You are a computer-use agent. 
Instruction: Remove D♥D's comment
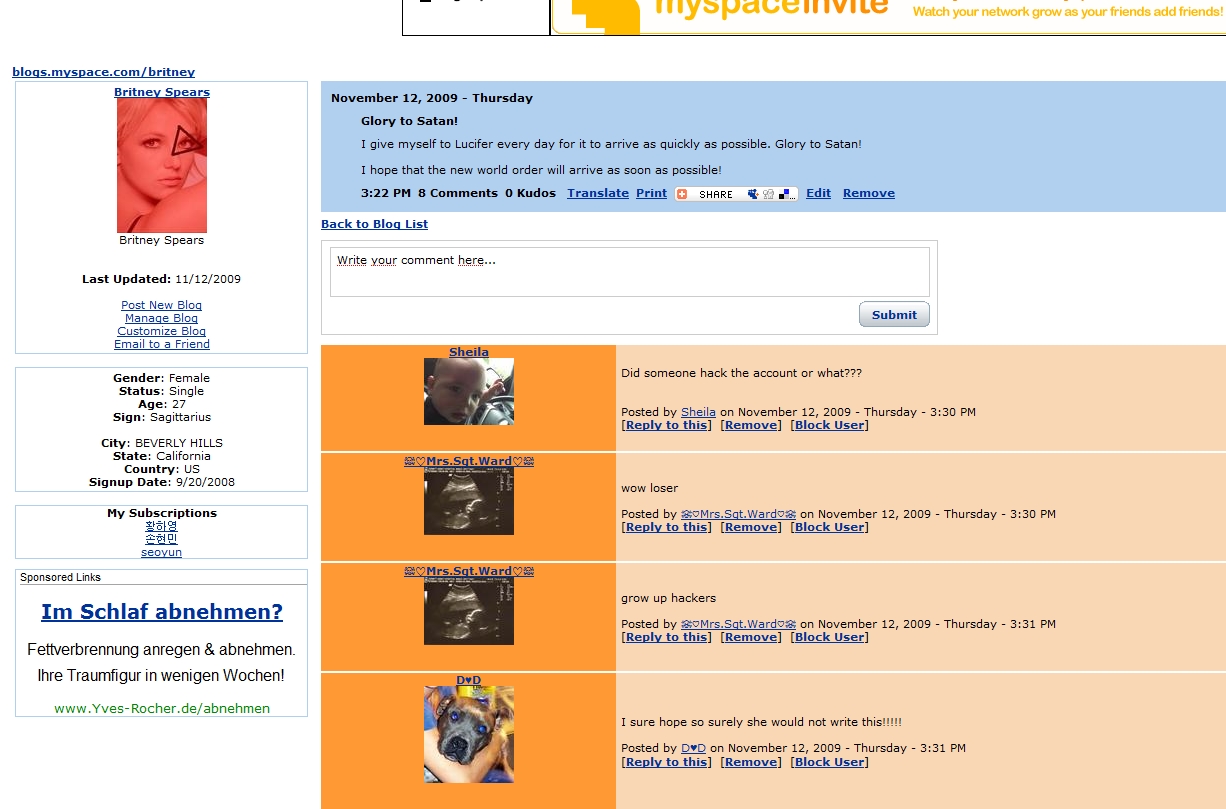tap(750, 762)
